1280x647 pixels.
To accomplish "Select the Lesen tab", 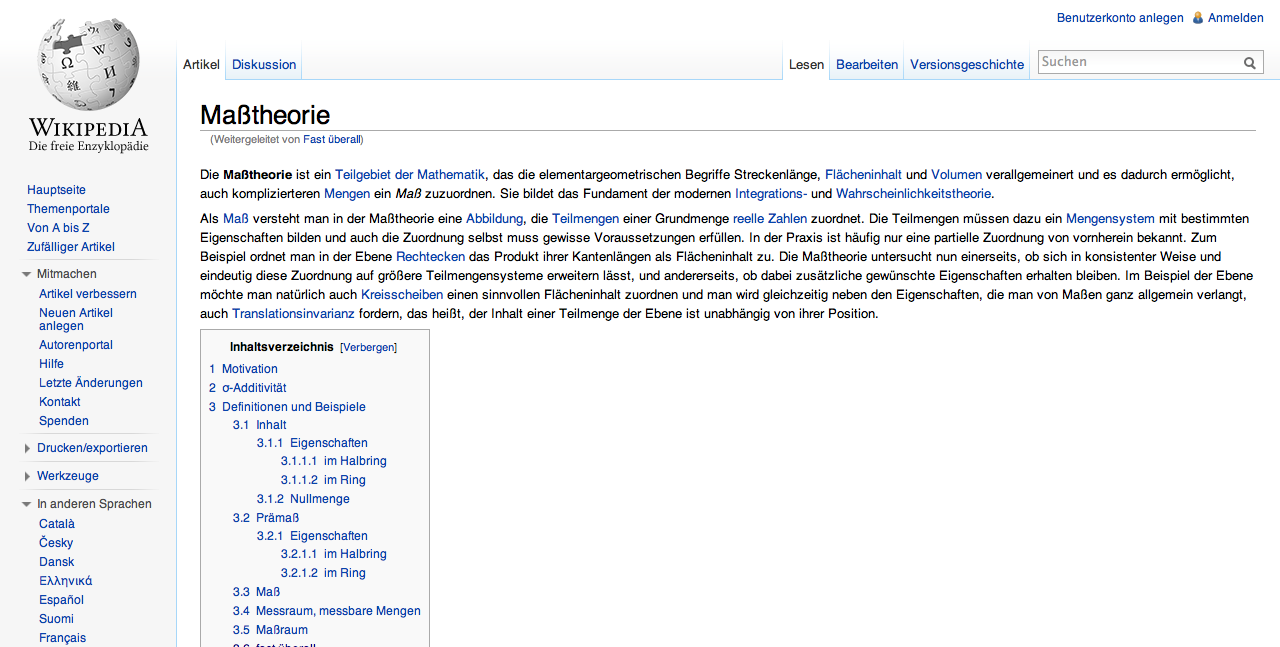I will coord(806,64).
